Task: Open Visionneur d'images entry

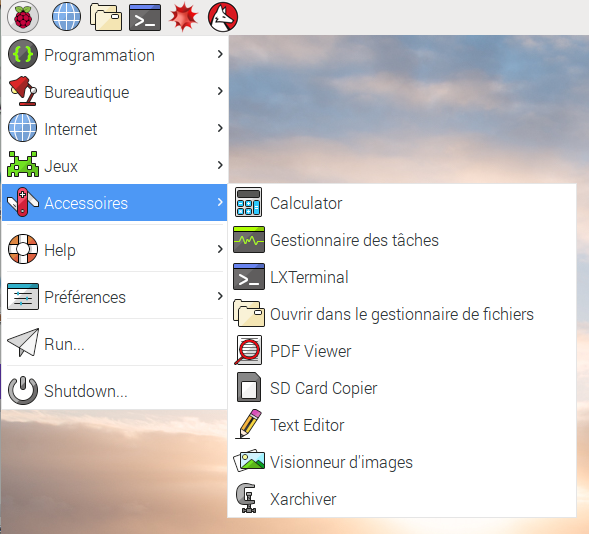Action: click(402, 462)
